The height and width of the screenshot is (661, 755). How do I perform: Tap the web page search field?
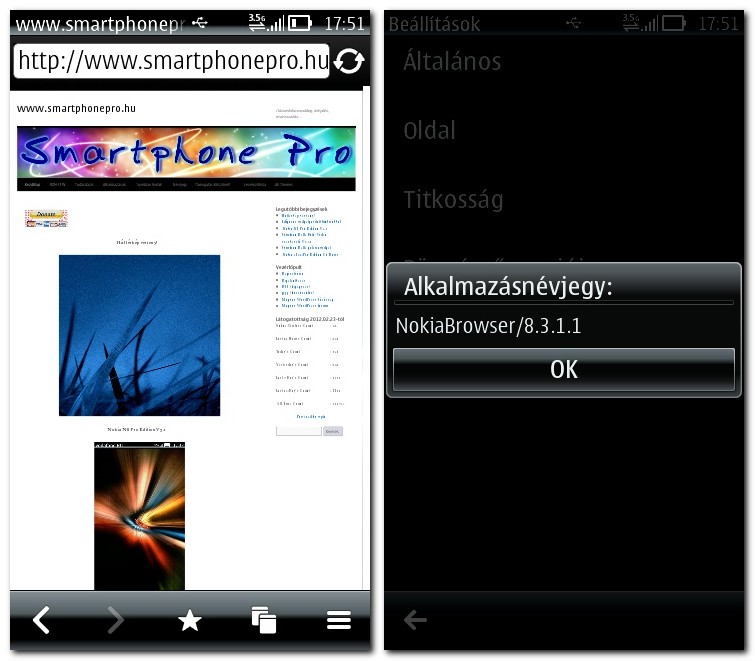[299, 431]
